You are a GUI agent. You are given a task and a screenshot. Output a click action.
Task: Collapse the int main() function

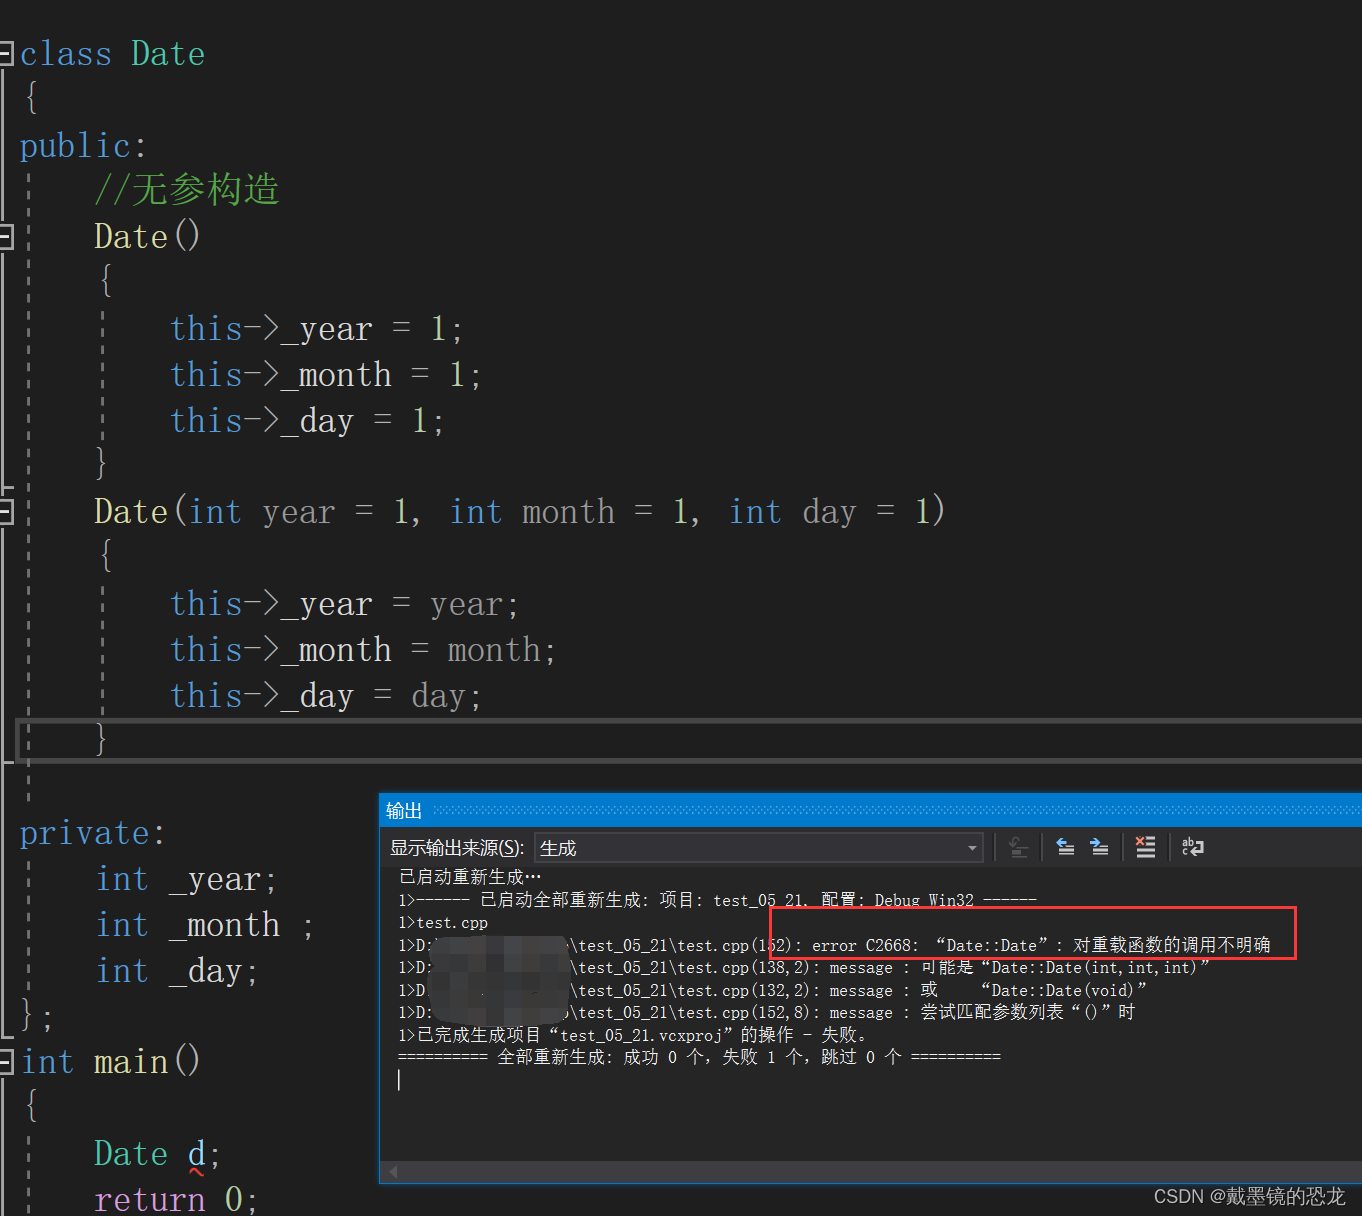(x=6, y=1061)
